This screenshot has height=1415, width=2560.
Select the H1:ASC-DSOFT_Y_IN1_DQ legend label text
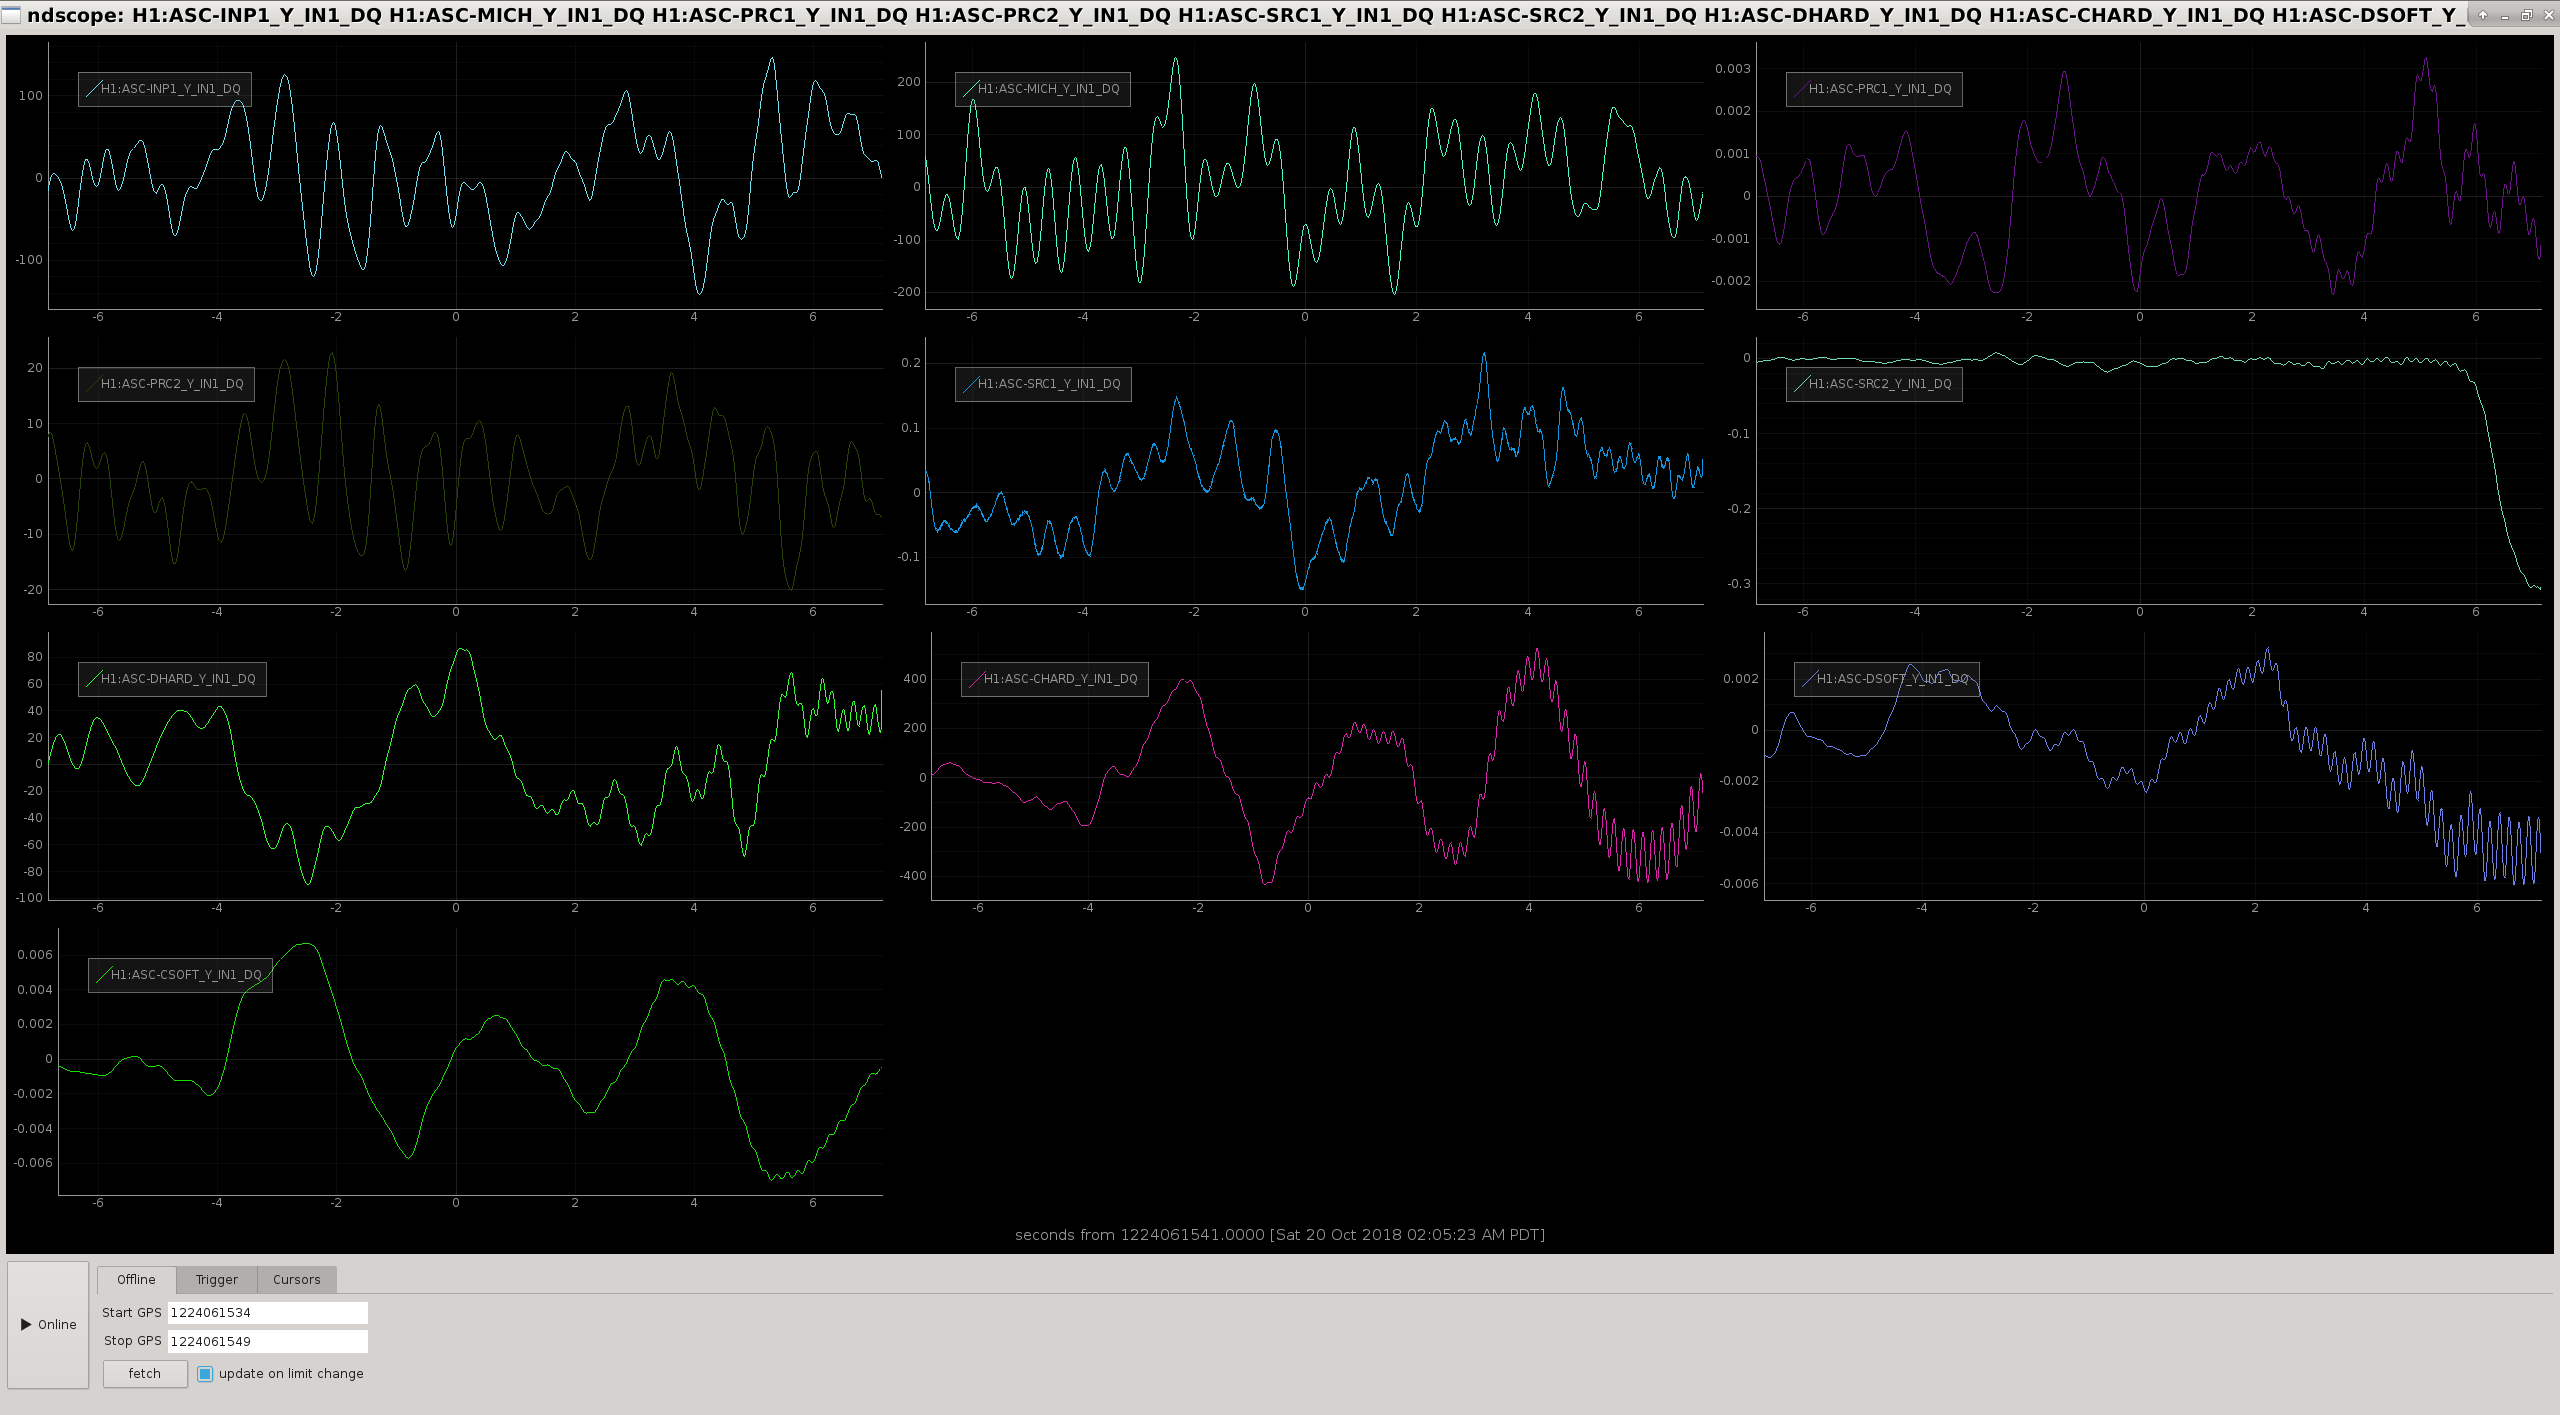[x=1893, y=679]
